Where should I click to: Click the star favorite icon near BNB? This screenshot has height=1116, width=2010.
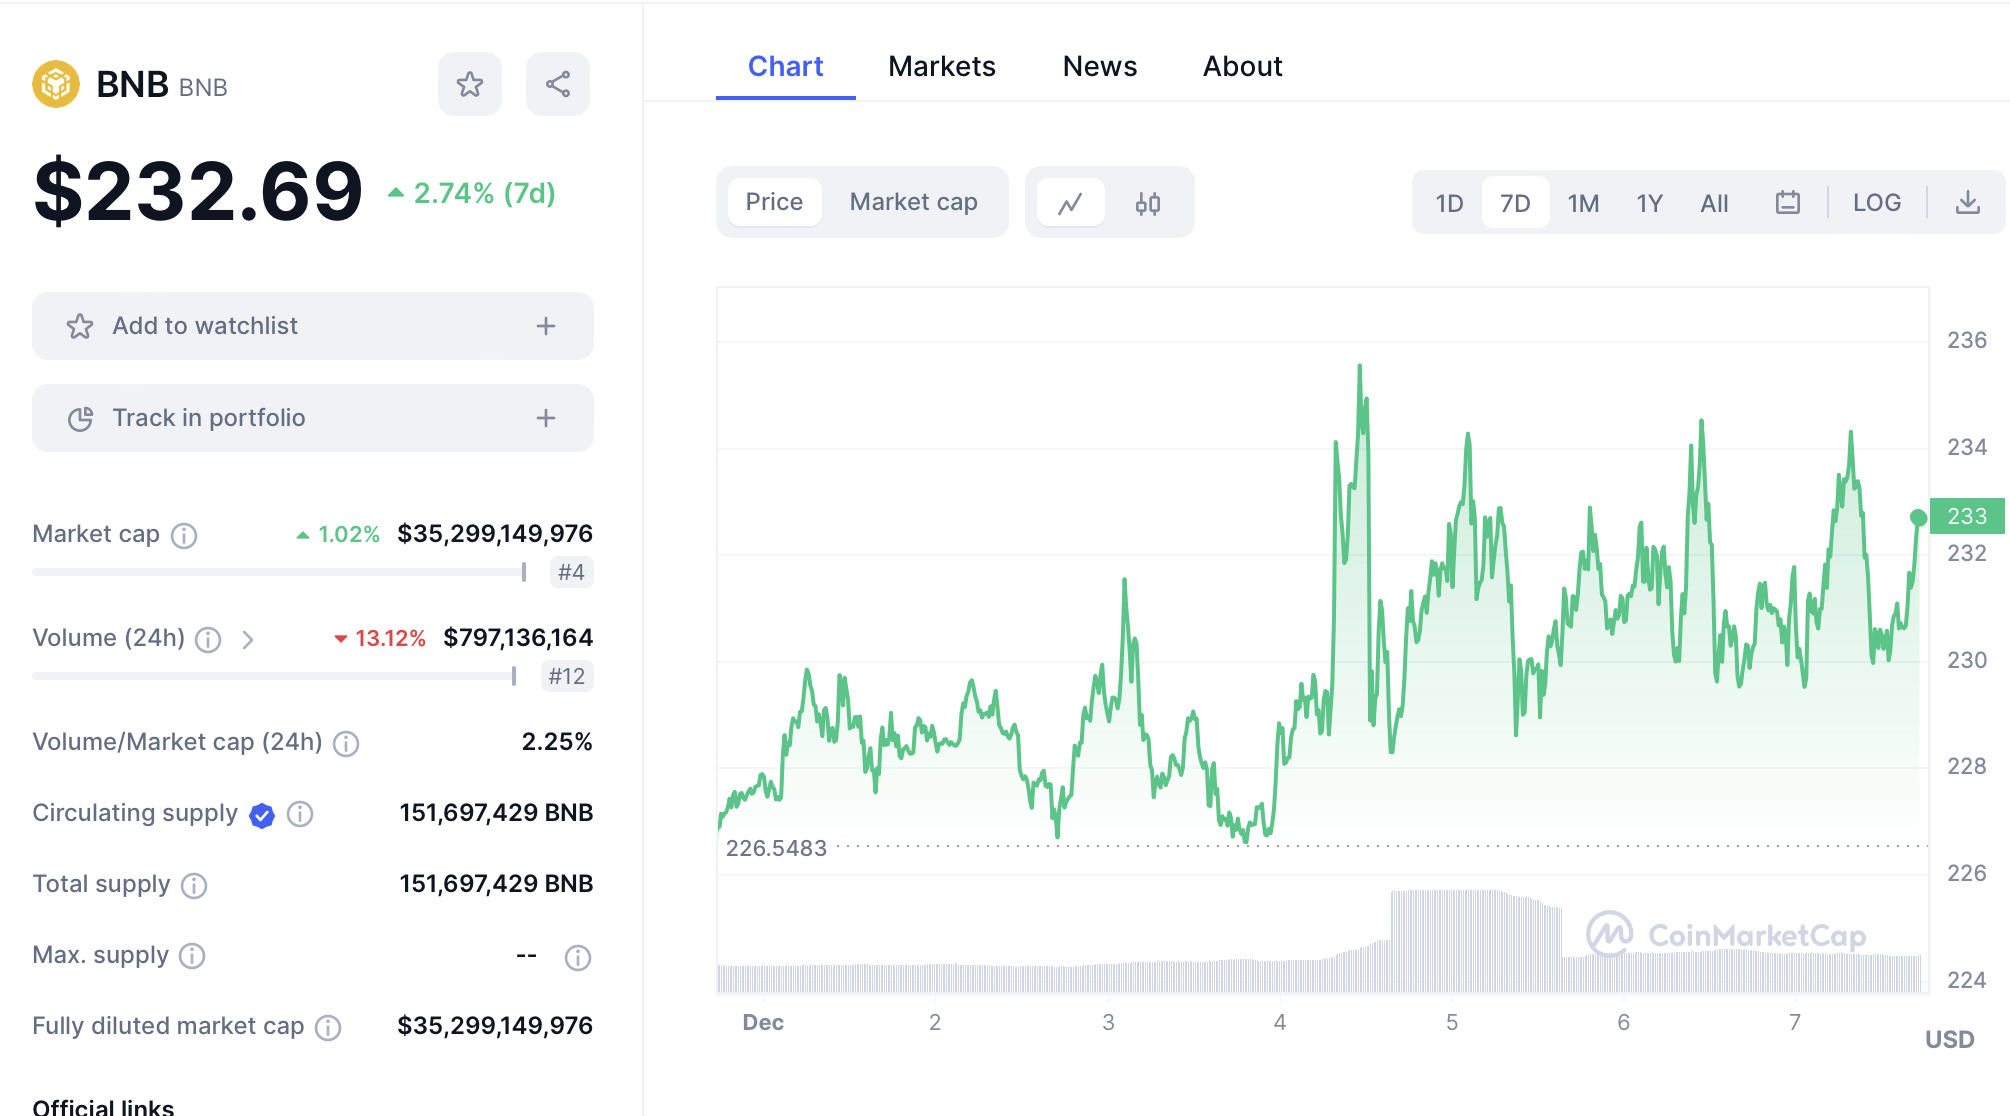pyautogui.click(x=469, y=84)
